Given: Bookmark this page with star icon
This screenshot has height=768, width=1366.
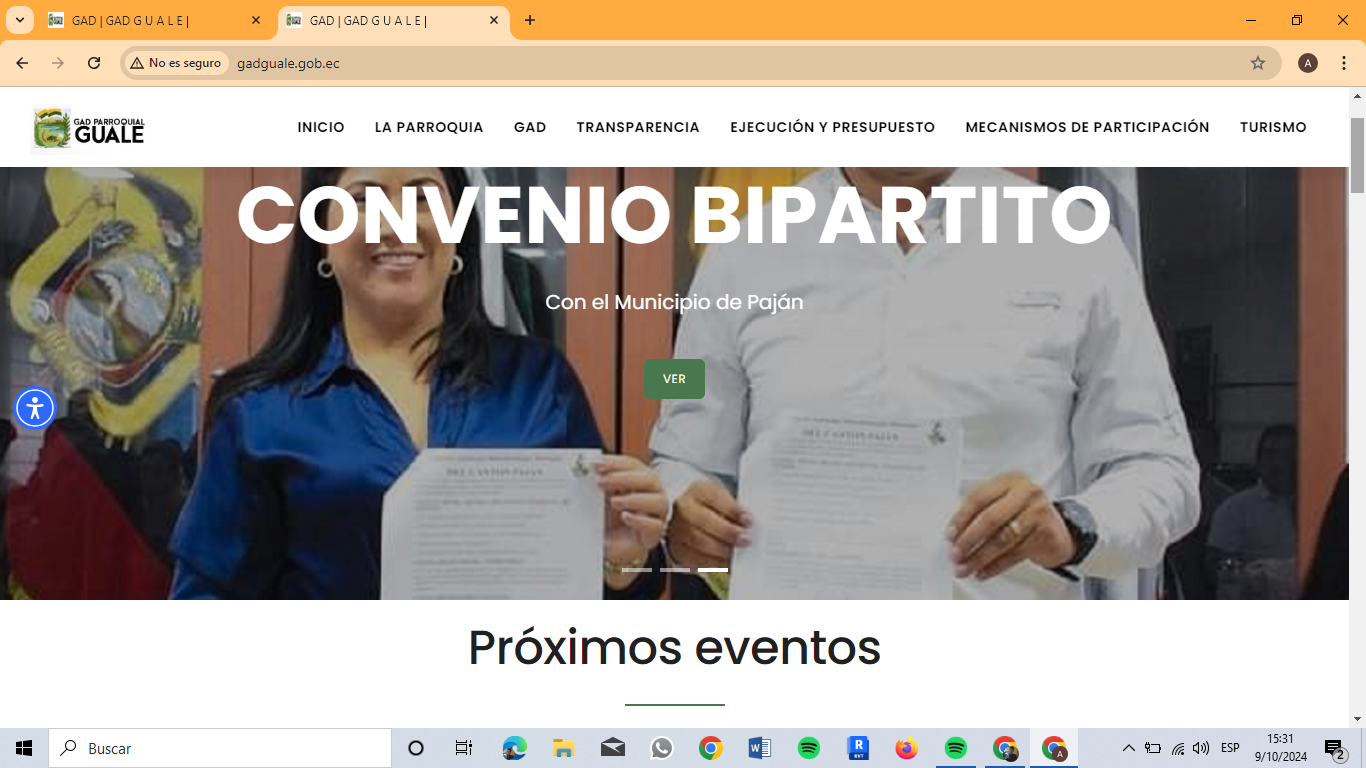Looking at the screenshot, I should pos(1257,63).
